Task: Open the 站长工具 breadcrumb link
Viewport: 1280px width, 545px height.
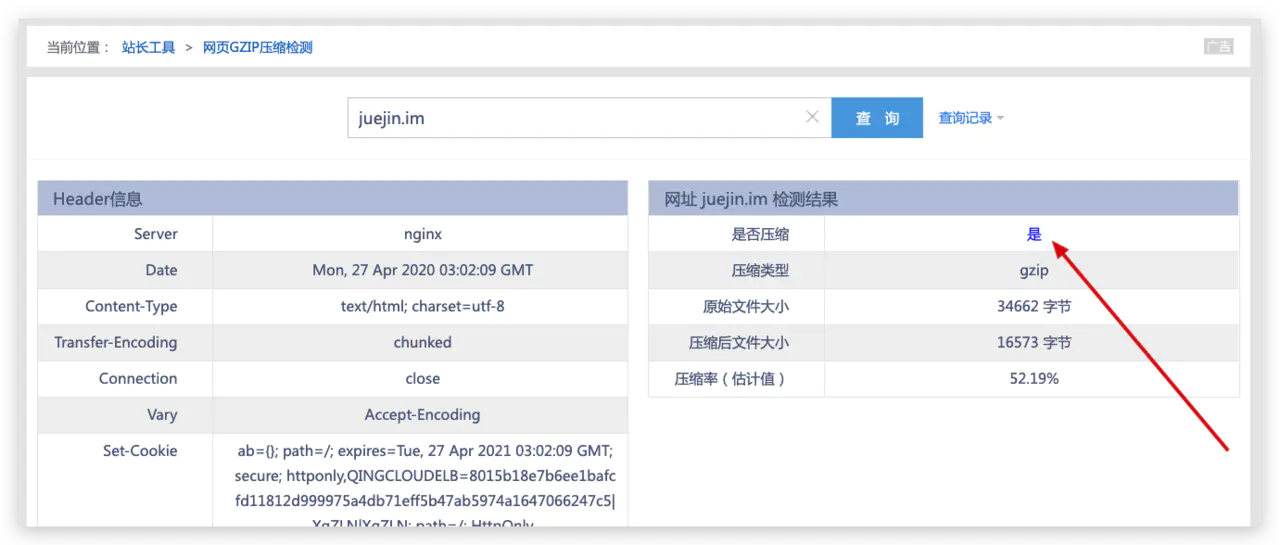Action: (x=149, y=47)
